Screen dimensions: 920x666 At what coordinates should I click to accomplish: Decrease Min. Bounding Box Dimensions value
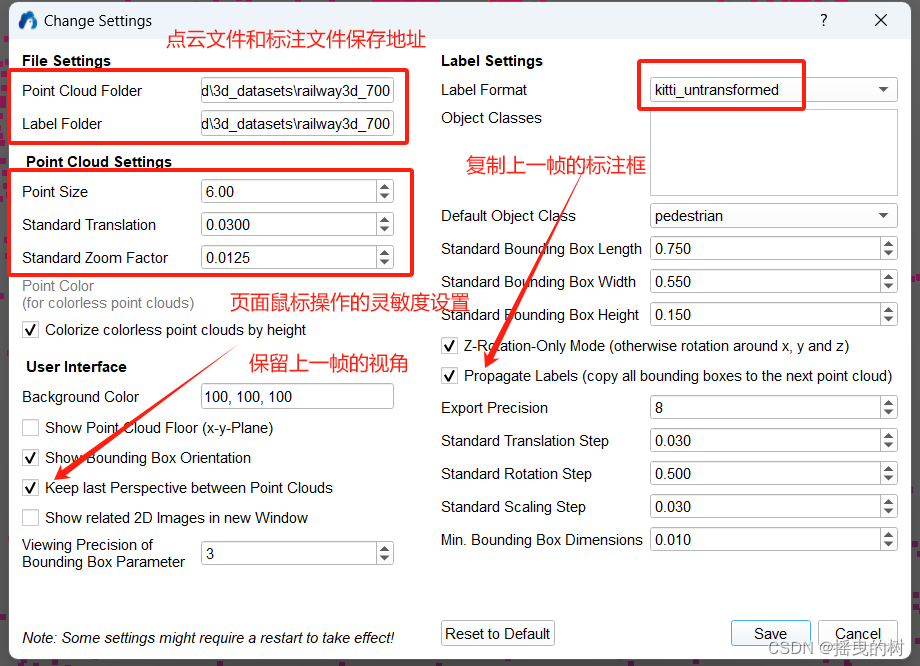[x=889, y=545]
